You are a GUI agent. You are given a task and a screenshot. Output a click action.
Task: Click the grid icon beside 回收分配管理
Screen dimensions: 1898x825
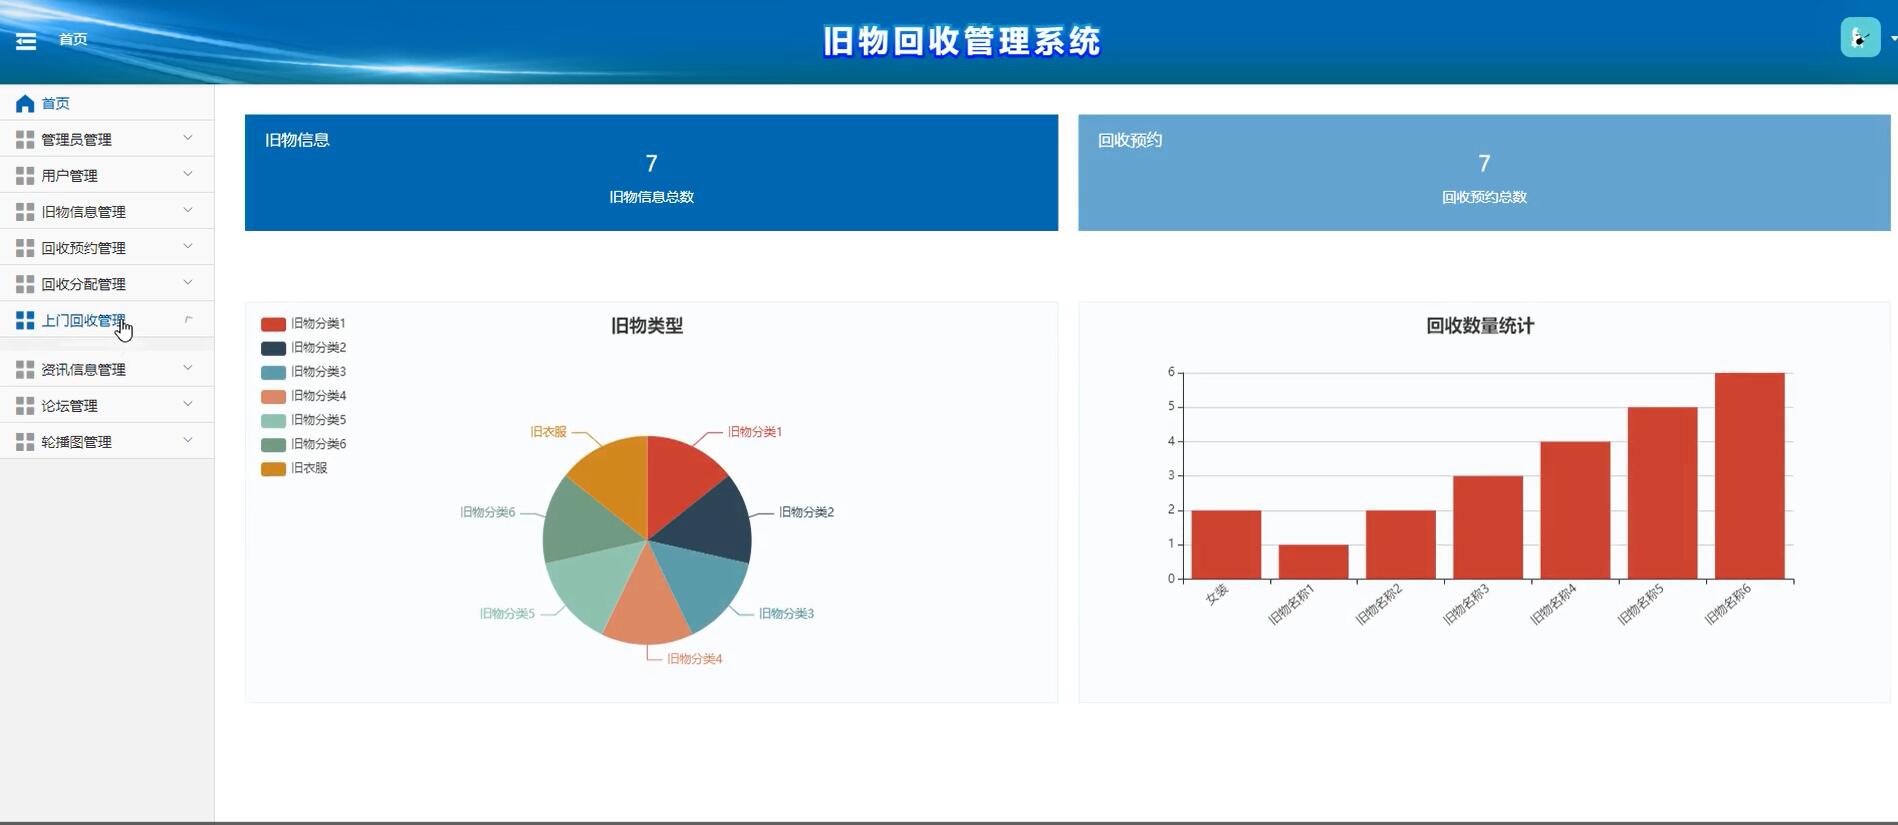(25, 284)
